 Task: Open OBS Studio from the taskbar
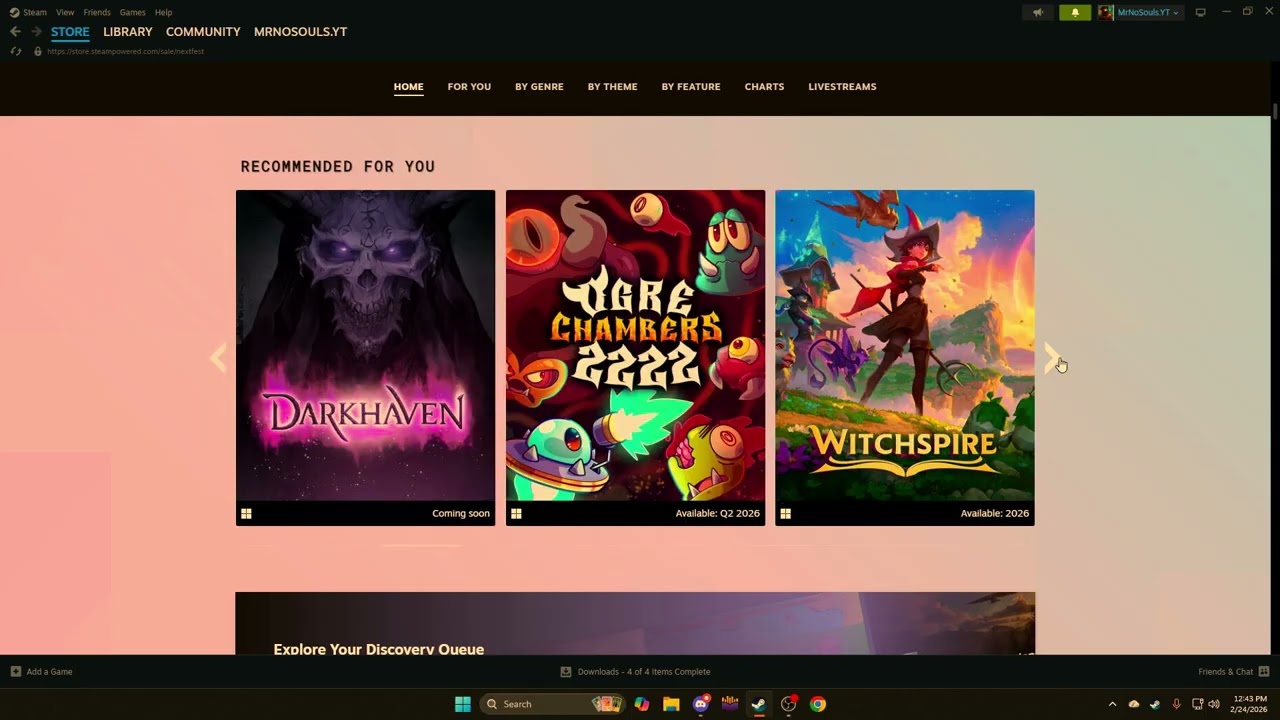point(788,704)
